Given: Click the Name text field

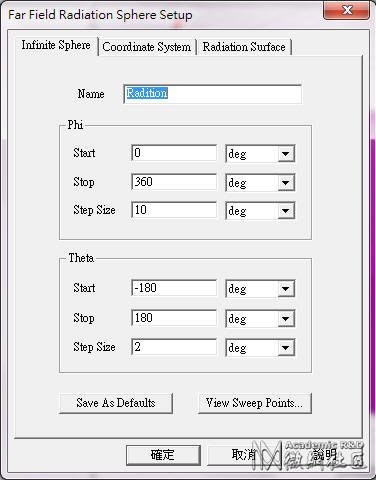Looking at the screenshot, I should [212, 94].
